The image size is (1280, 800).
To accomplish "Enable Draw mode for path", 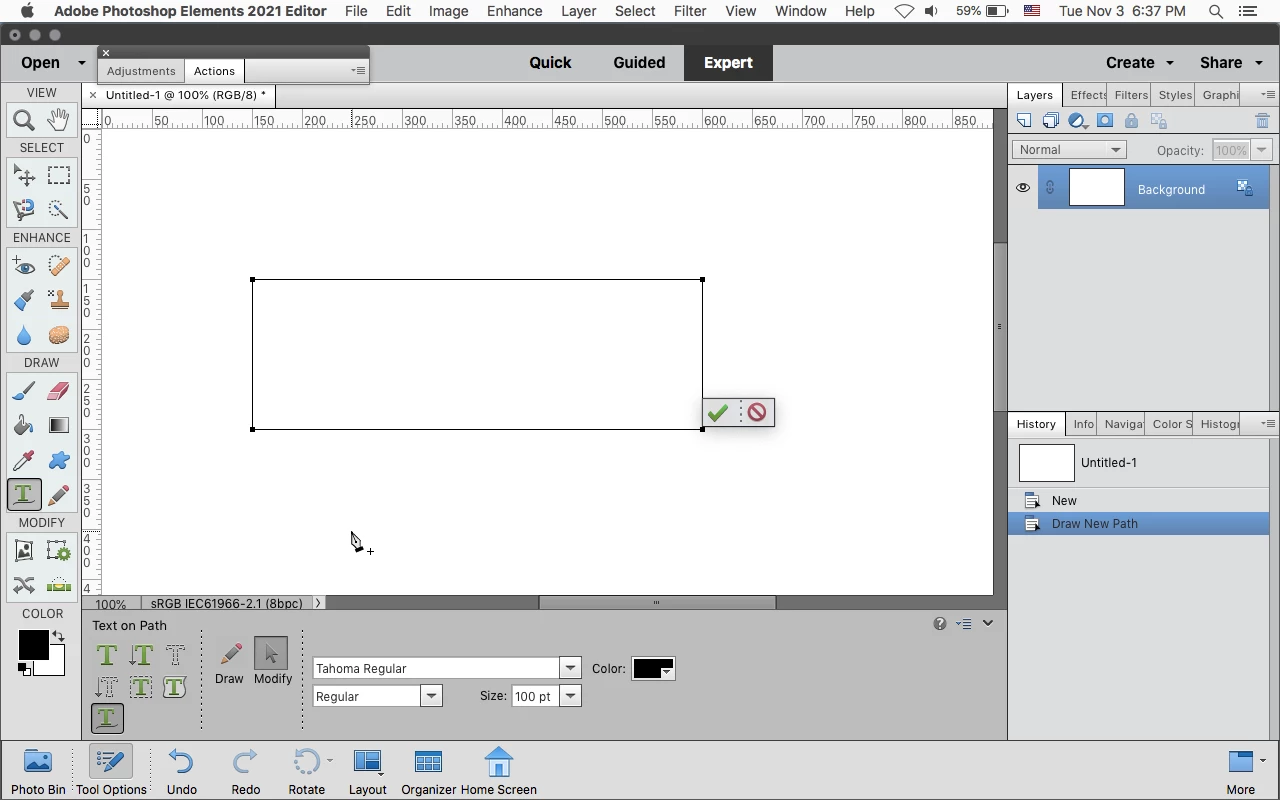I will 229,662.
